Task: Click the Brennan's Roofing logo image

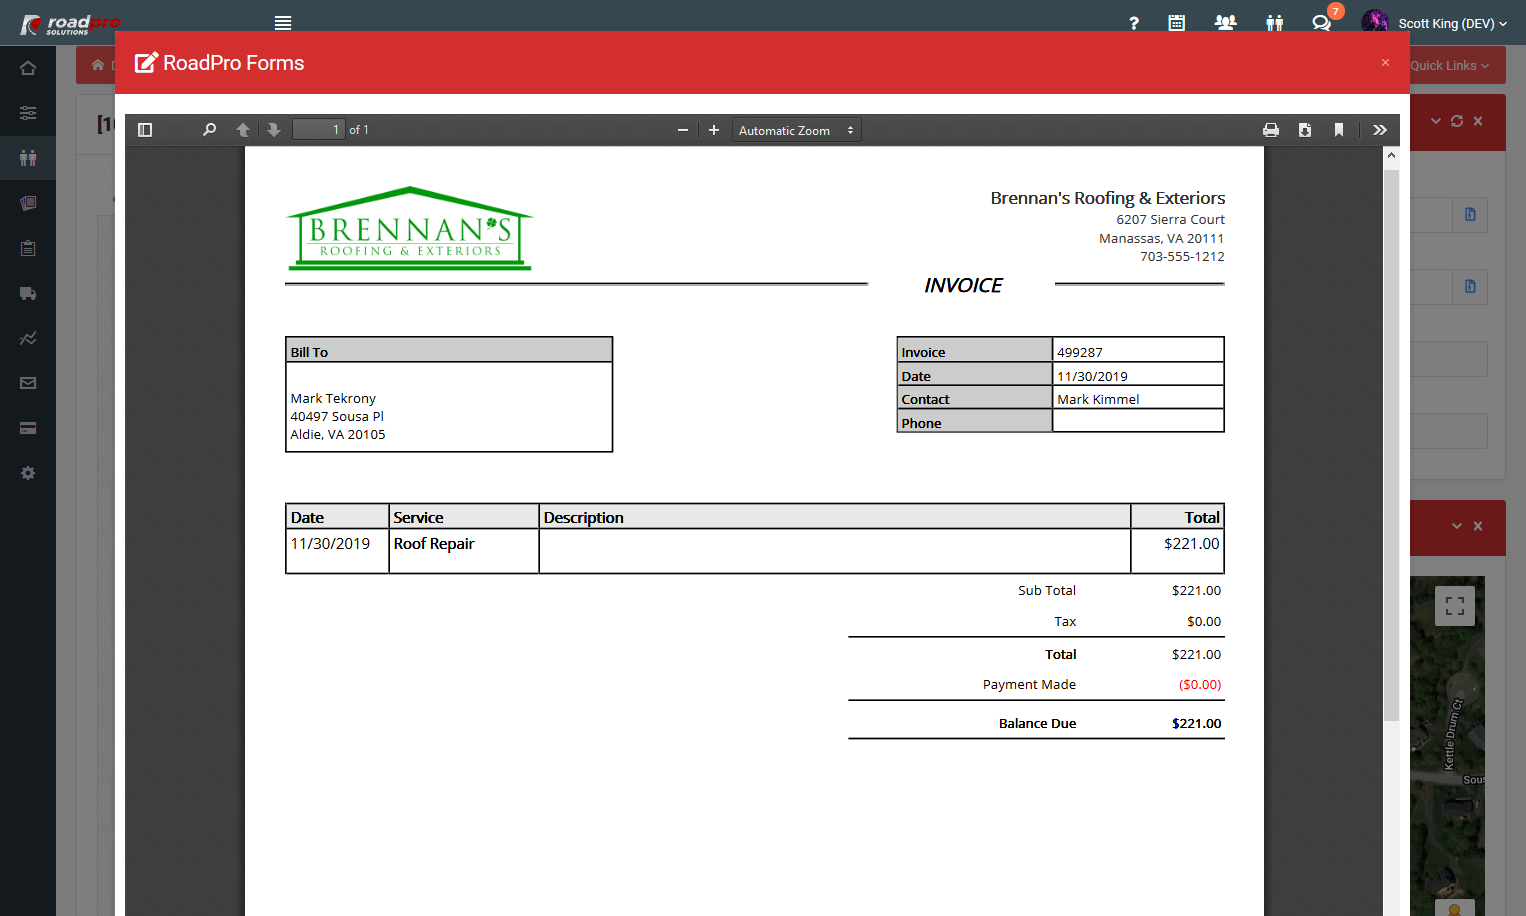Action: point(410,228)
